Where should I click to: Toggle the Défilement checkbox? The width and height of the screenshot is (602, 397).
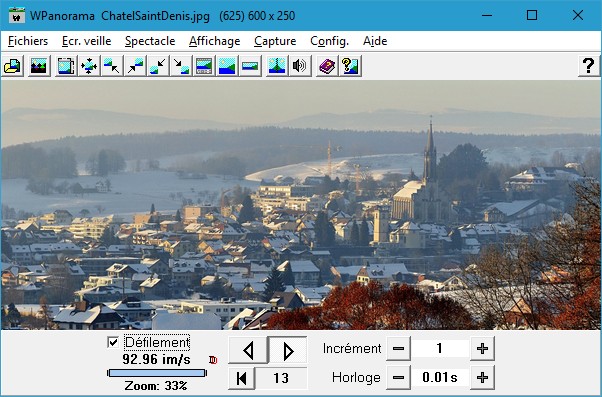(x=113, y=342)
